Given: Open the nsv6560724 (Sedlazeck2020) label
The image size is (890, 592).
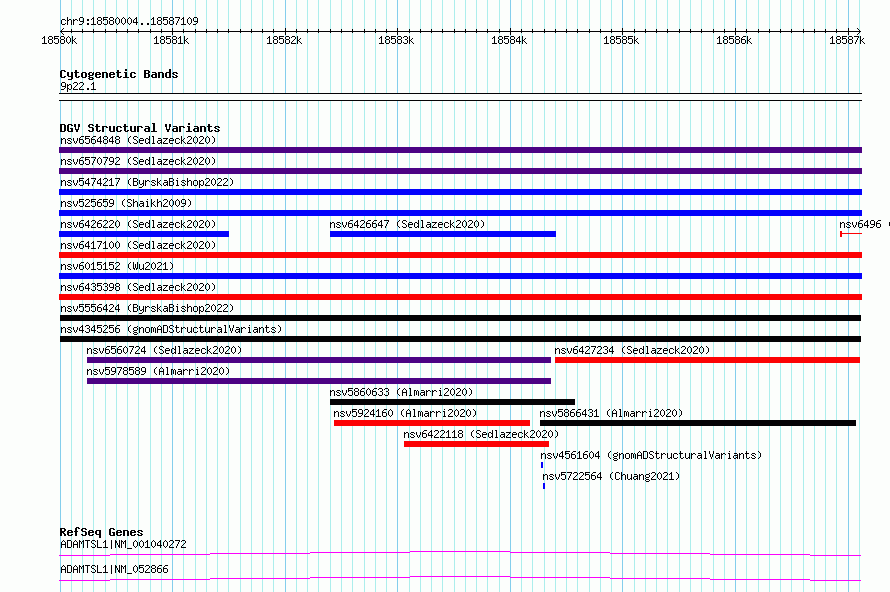Looking at the screenshot, I should click(164, 350).
